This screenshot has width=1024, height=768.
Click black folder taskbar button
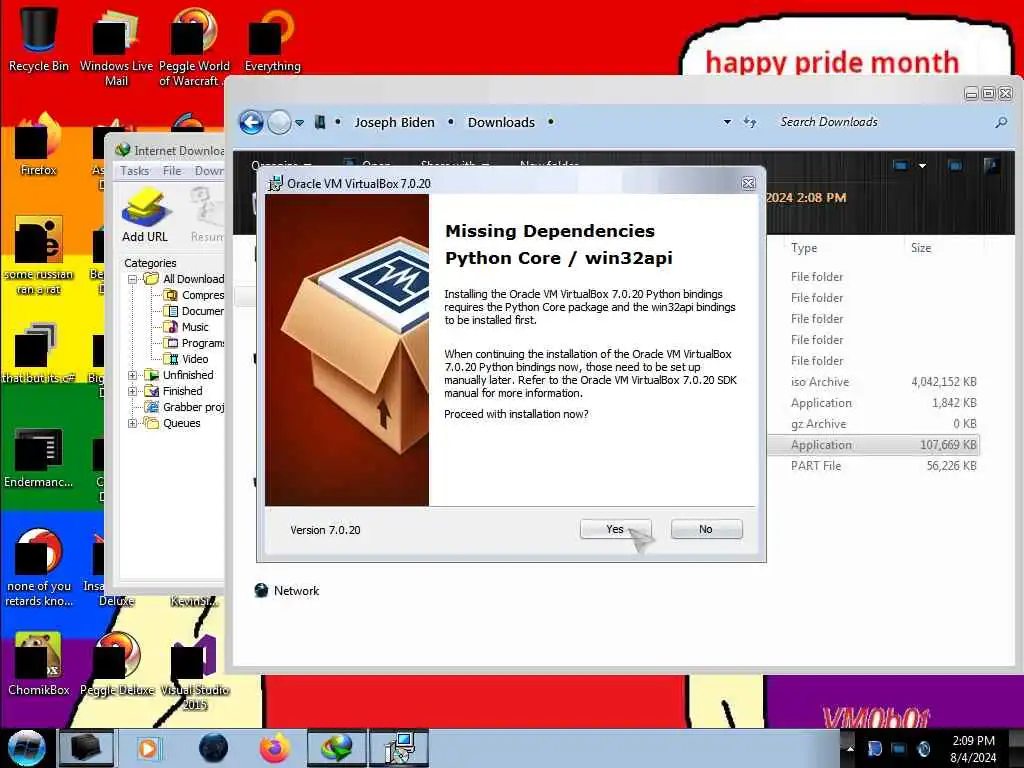86,748
